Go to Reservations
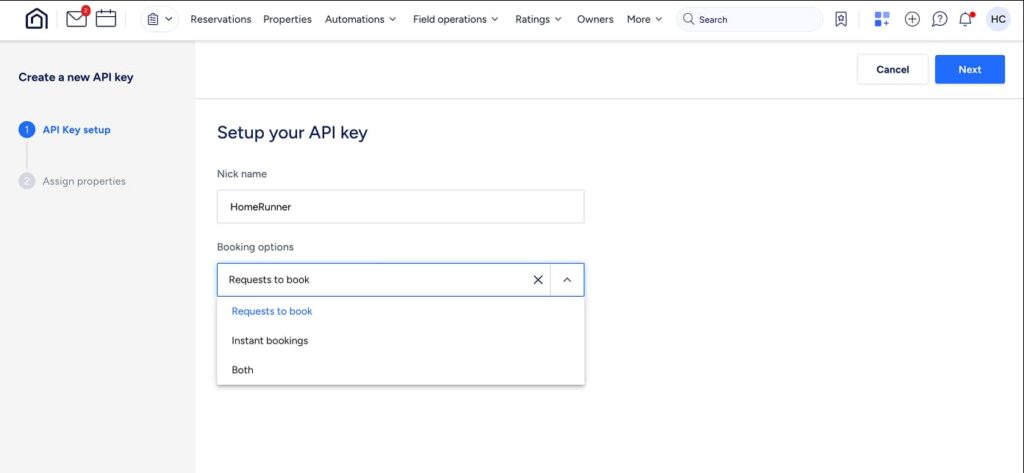This screenshot has height=473, width=1024. click(221, 20)
